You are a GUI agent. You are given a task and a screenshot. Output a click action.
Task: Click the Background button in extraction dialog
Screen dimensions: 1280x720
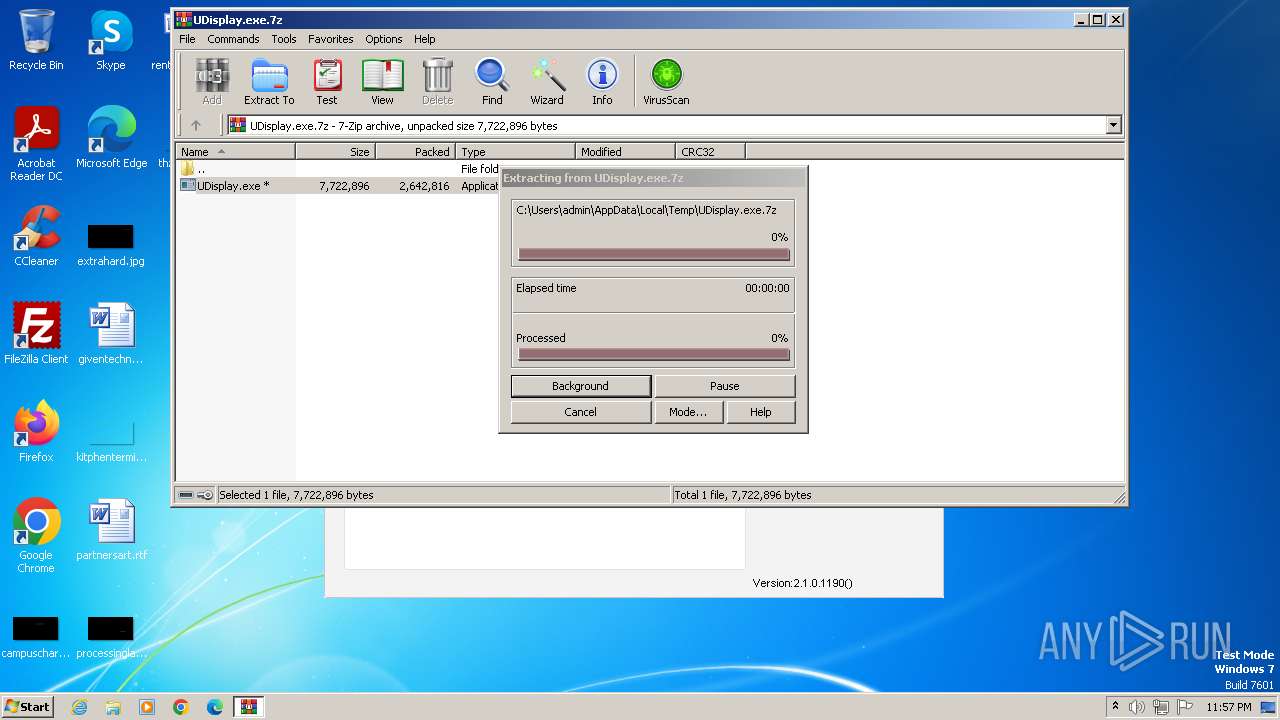[x=580, y=386]
